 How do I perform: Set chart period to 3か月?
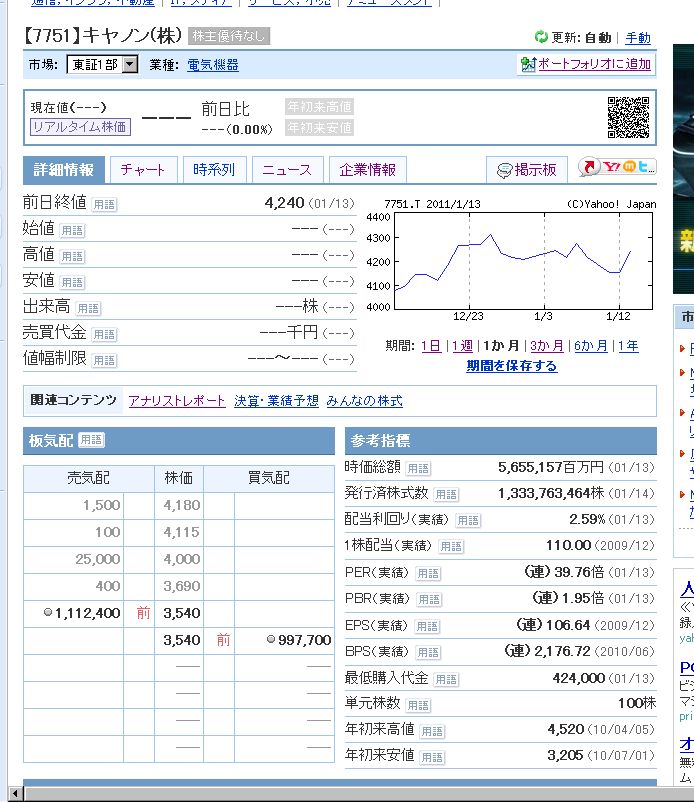pos(546,346)
